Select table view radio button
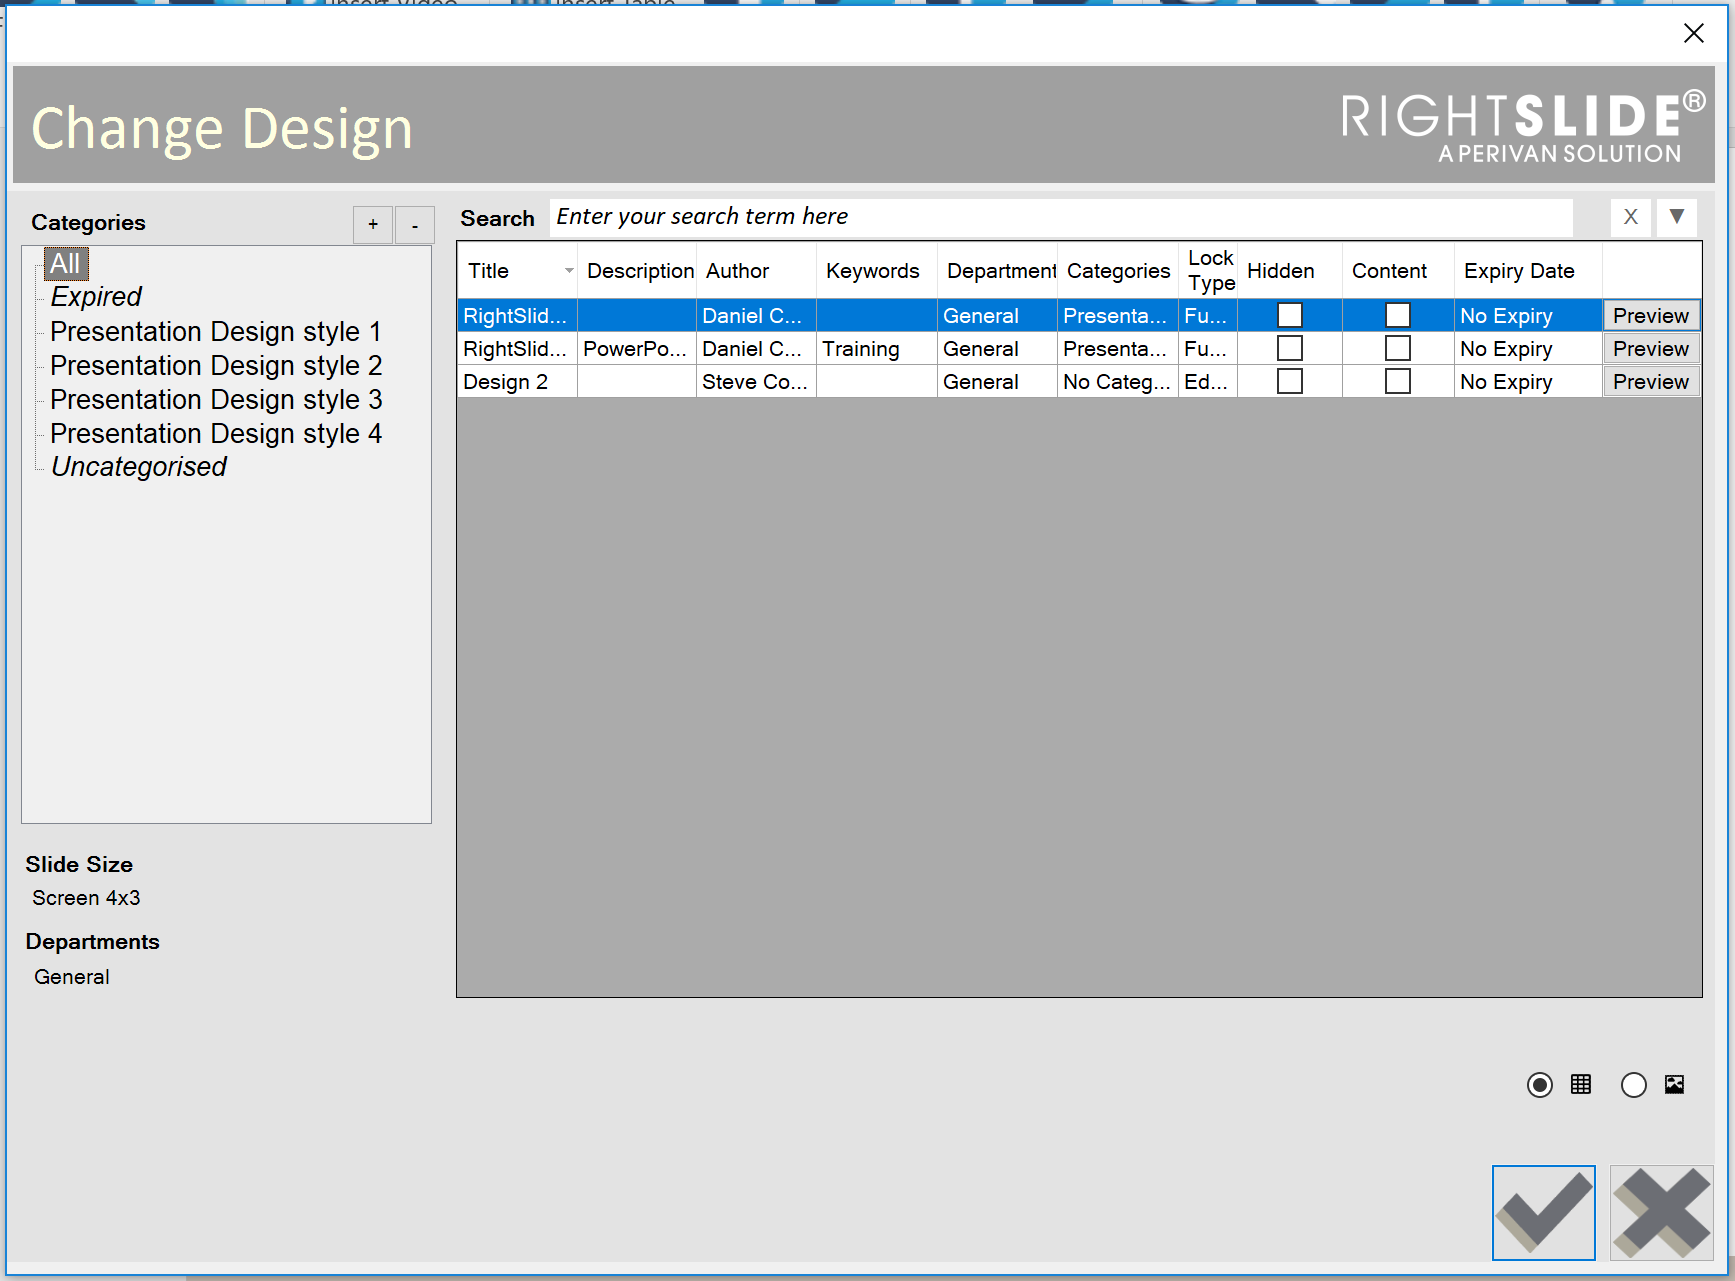The image size is (1735, 1281). click(1540, 1085)
